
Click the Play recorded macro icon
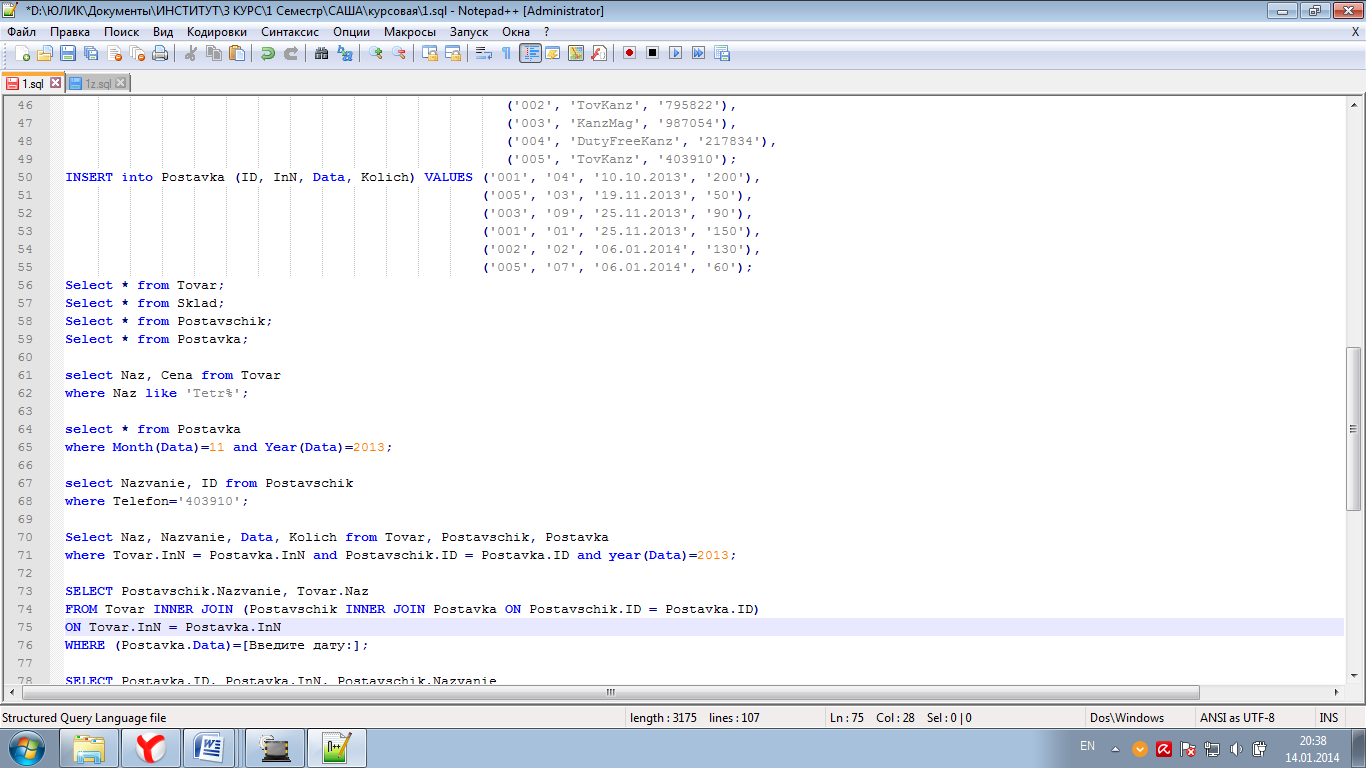(x=675, y=53)
